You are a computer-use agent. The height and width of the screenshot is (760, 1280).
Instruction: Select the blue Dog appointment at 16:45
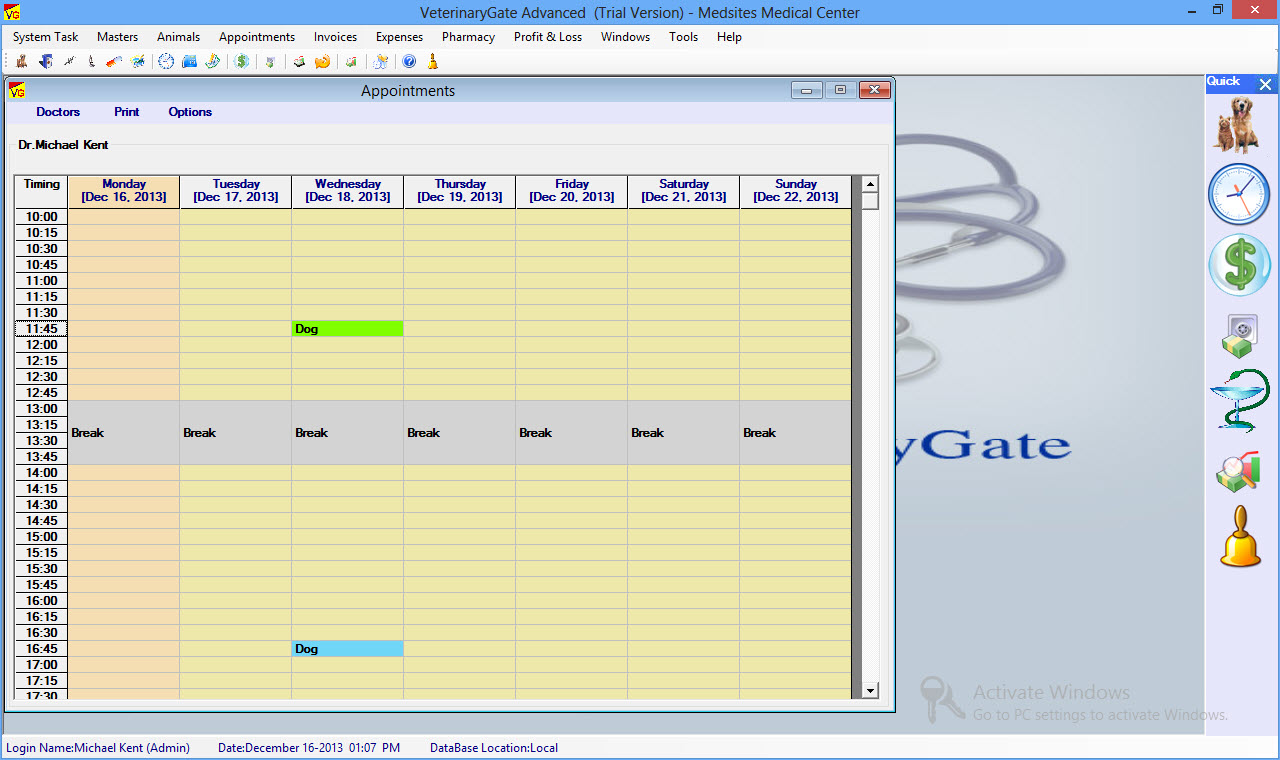tap(347, 649)
